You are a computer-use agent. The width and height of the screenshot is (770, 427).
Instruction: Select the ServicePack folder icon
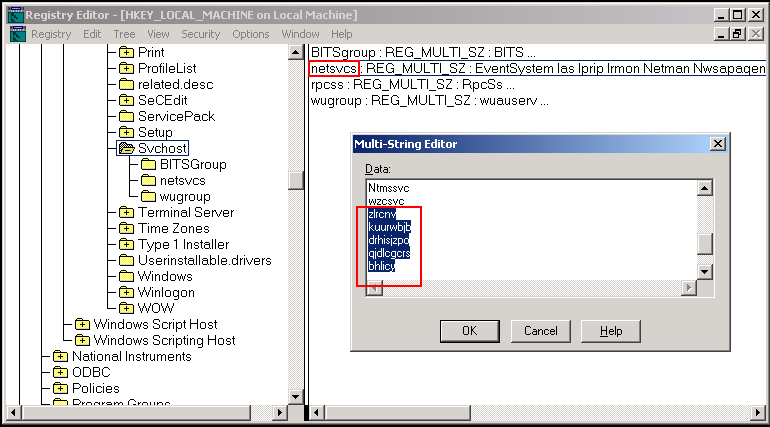pyautogui.click(x=126, y=116)
